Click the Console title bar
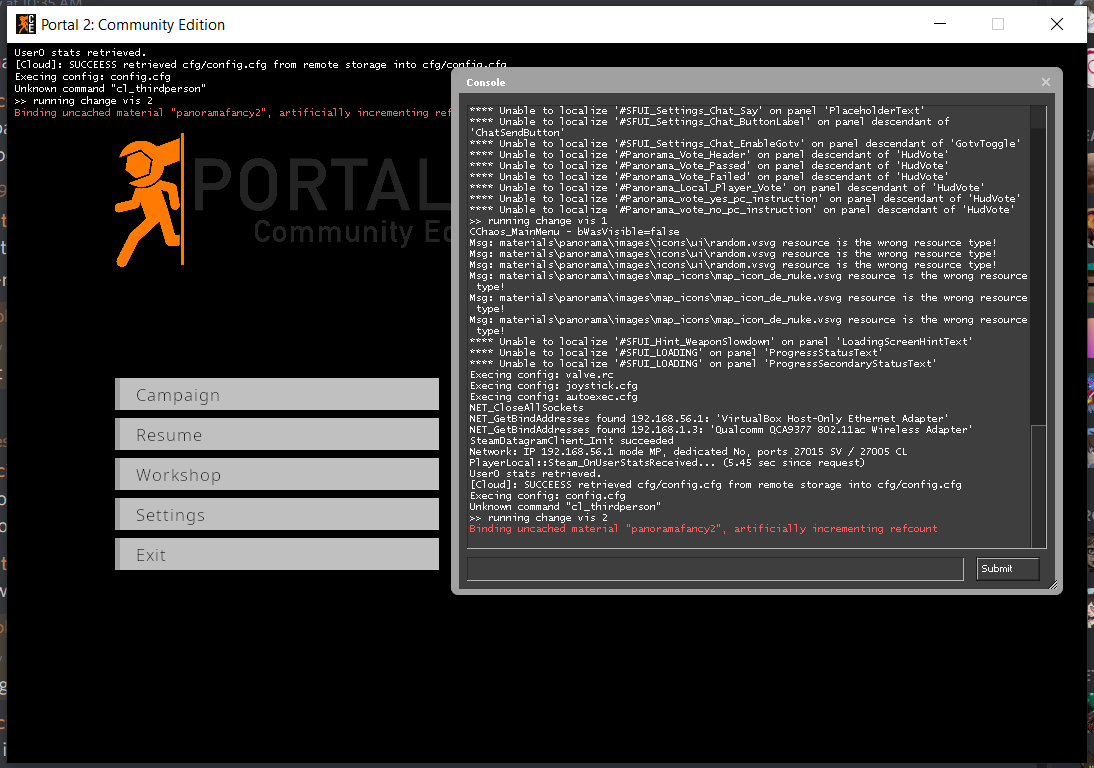Screen dimensions: 1094x768 tap(700, 82)
